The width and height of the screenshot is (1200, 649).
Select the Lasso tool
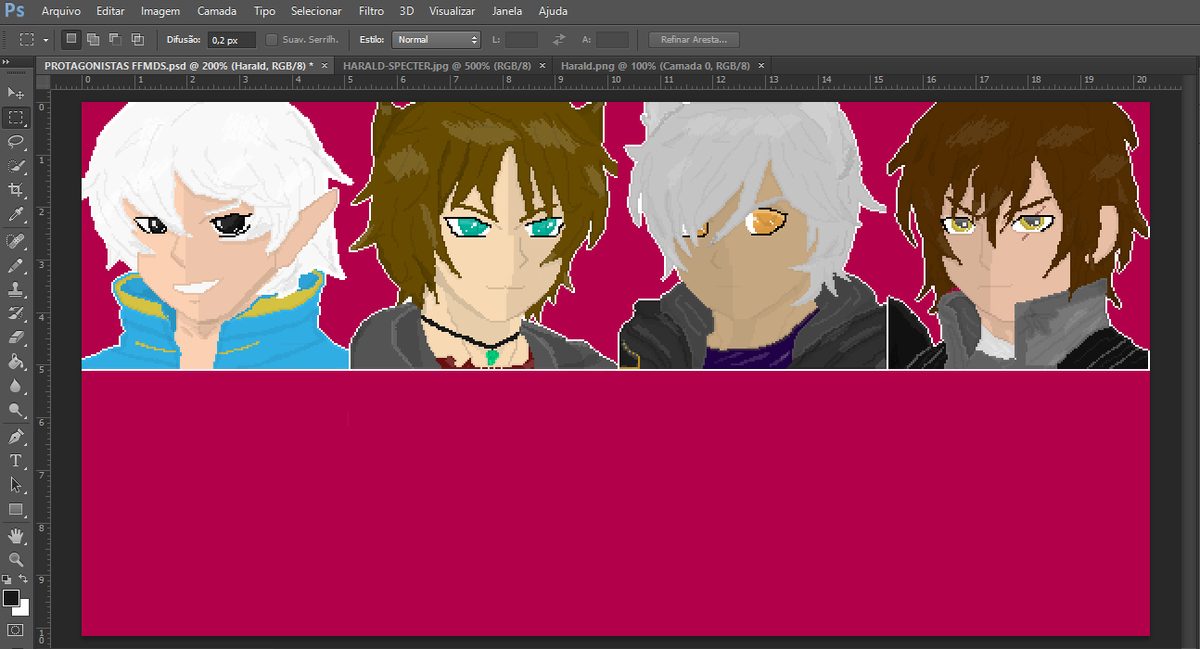15,141
